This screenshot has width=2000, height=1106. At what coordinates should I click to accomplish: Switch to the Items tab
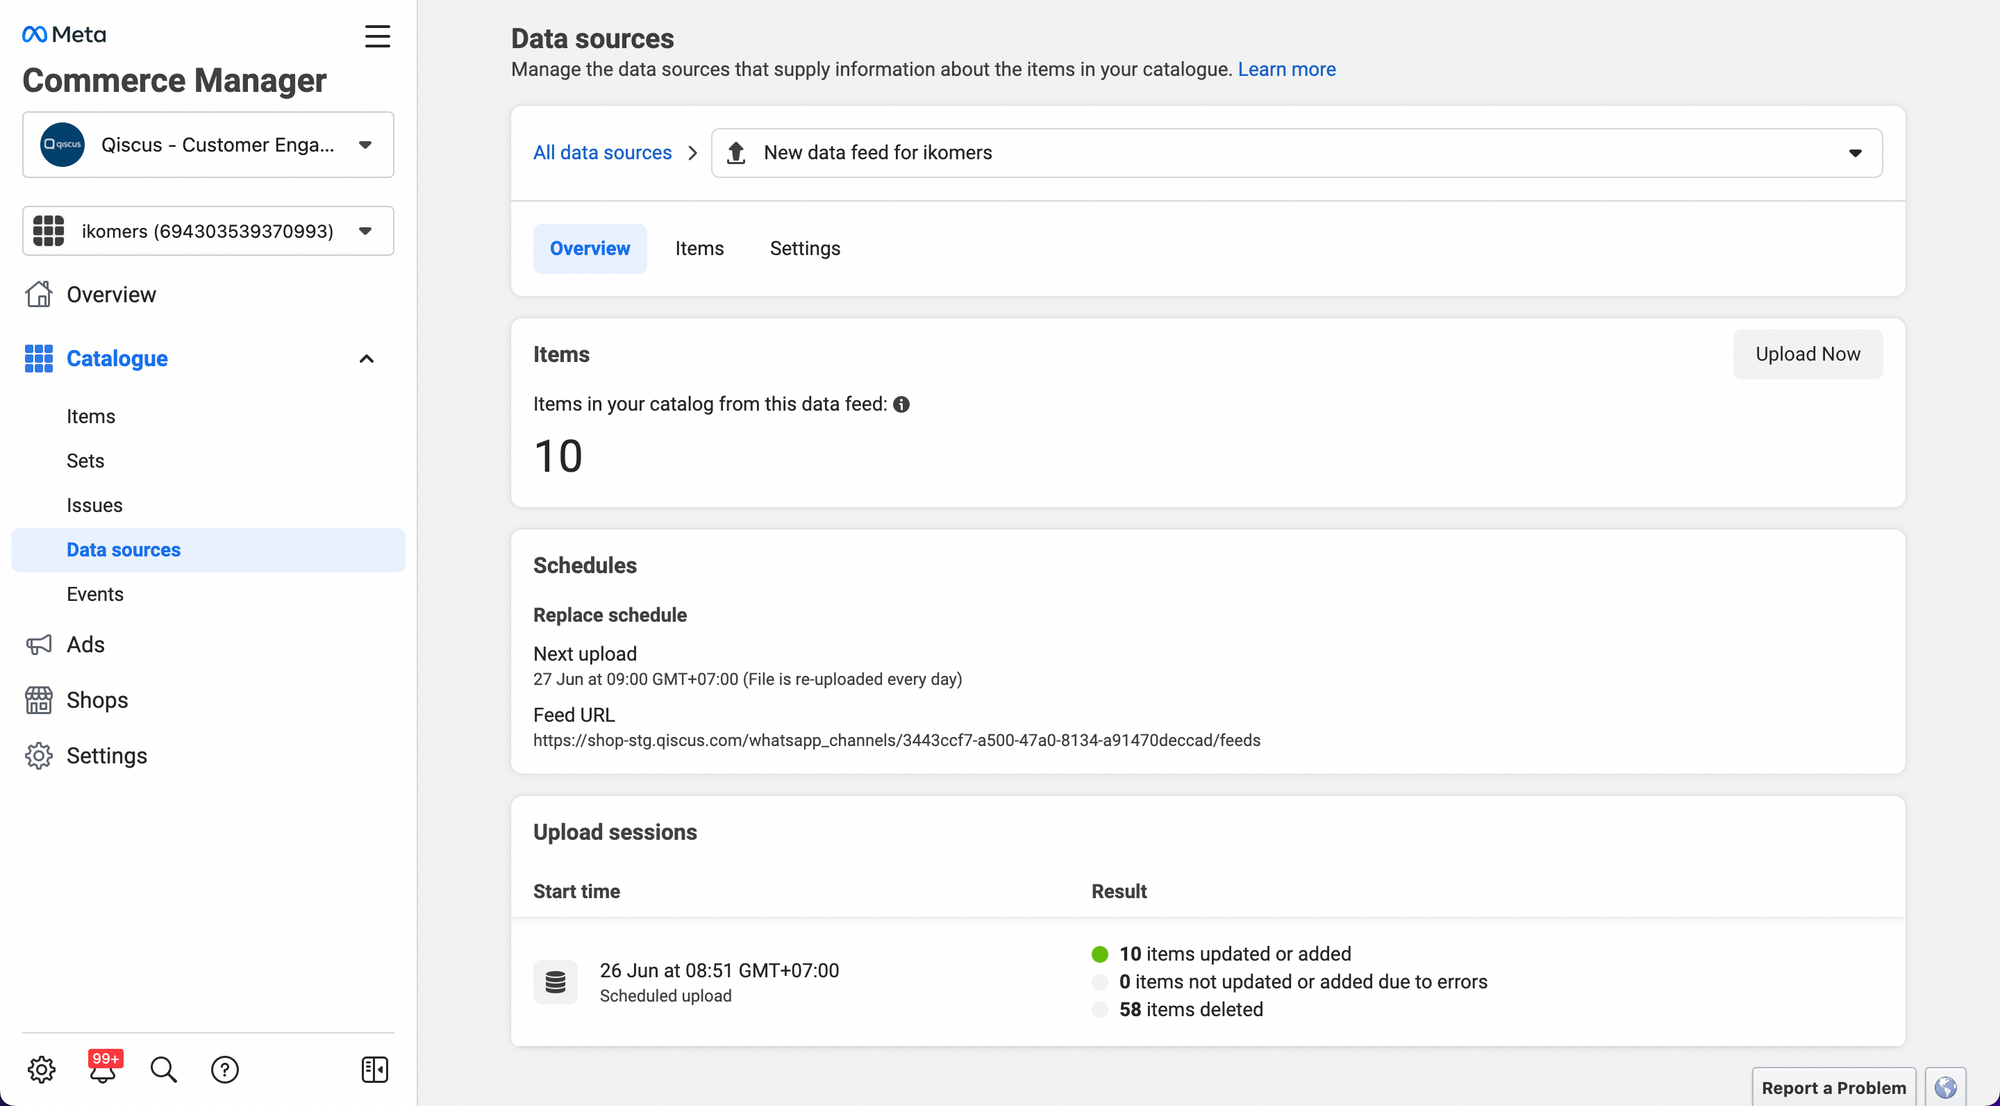[x=699, y=249]
